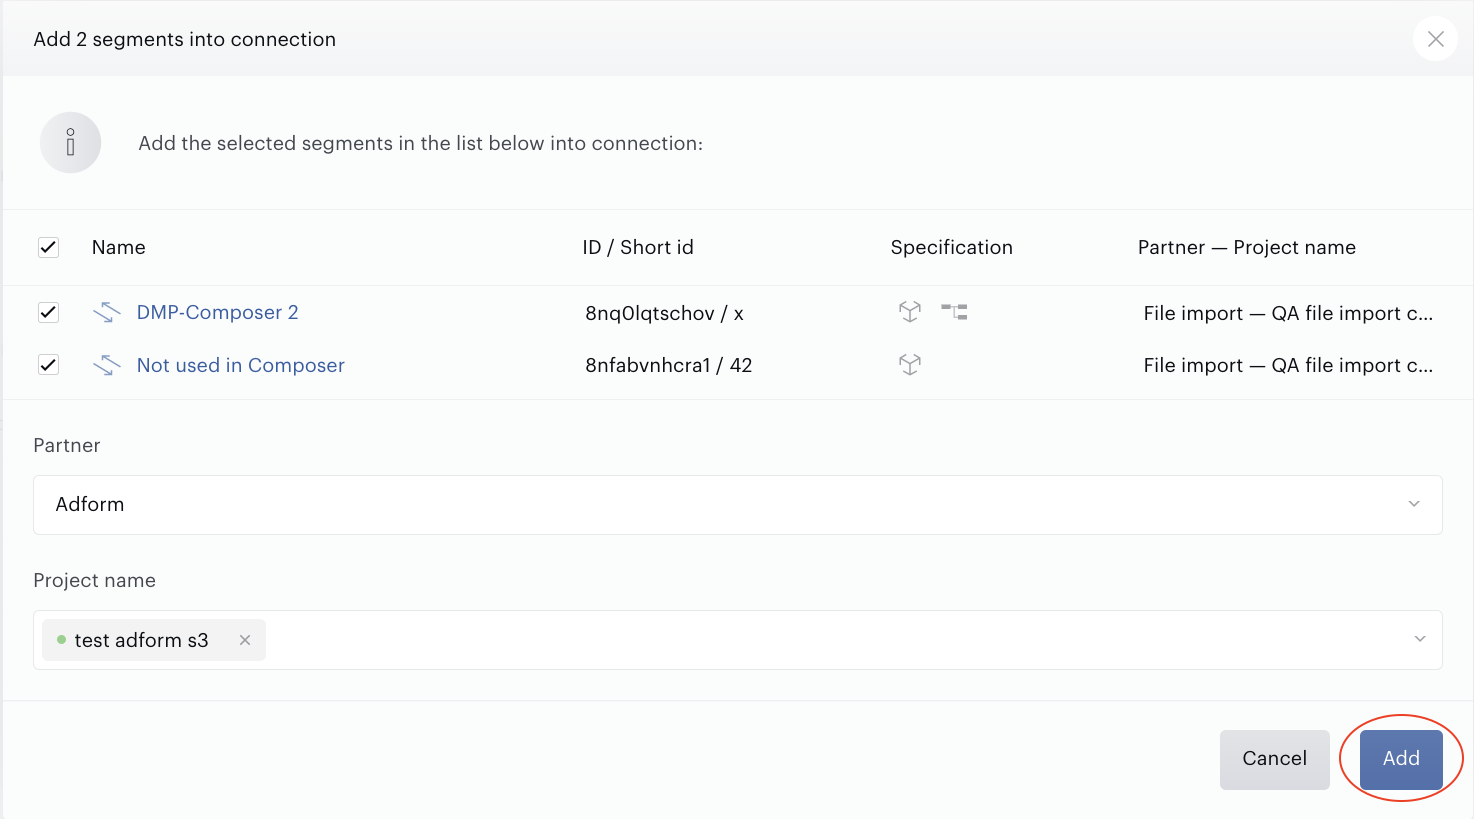Click the Name column header
The image size is (1474, 819).
point(118,247)
